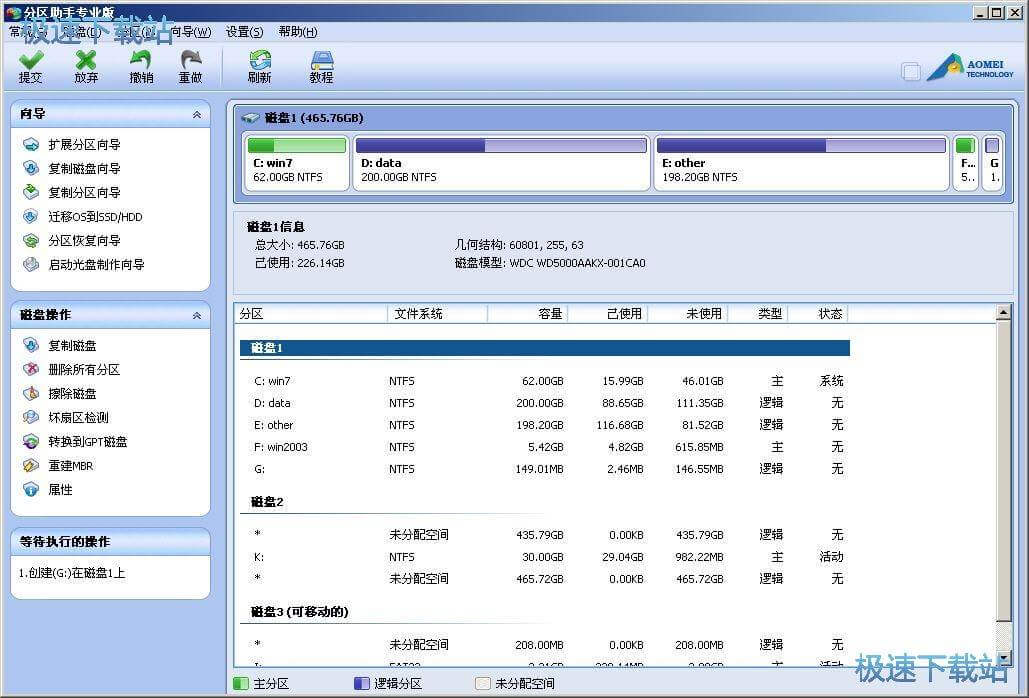Sort by 未使用 column header

[688, 314]
